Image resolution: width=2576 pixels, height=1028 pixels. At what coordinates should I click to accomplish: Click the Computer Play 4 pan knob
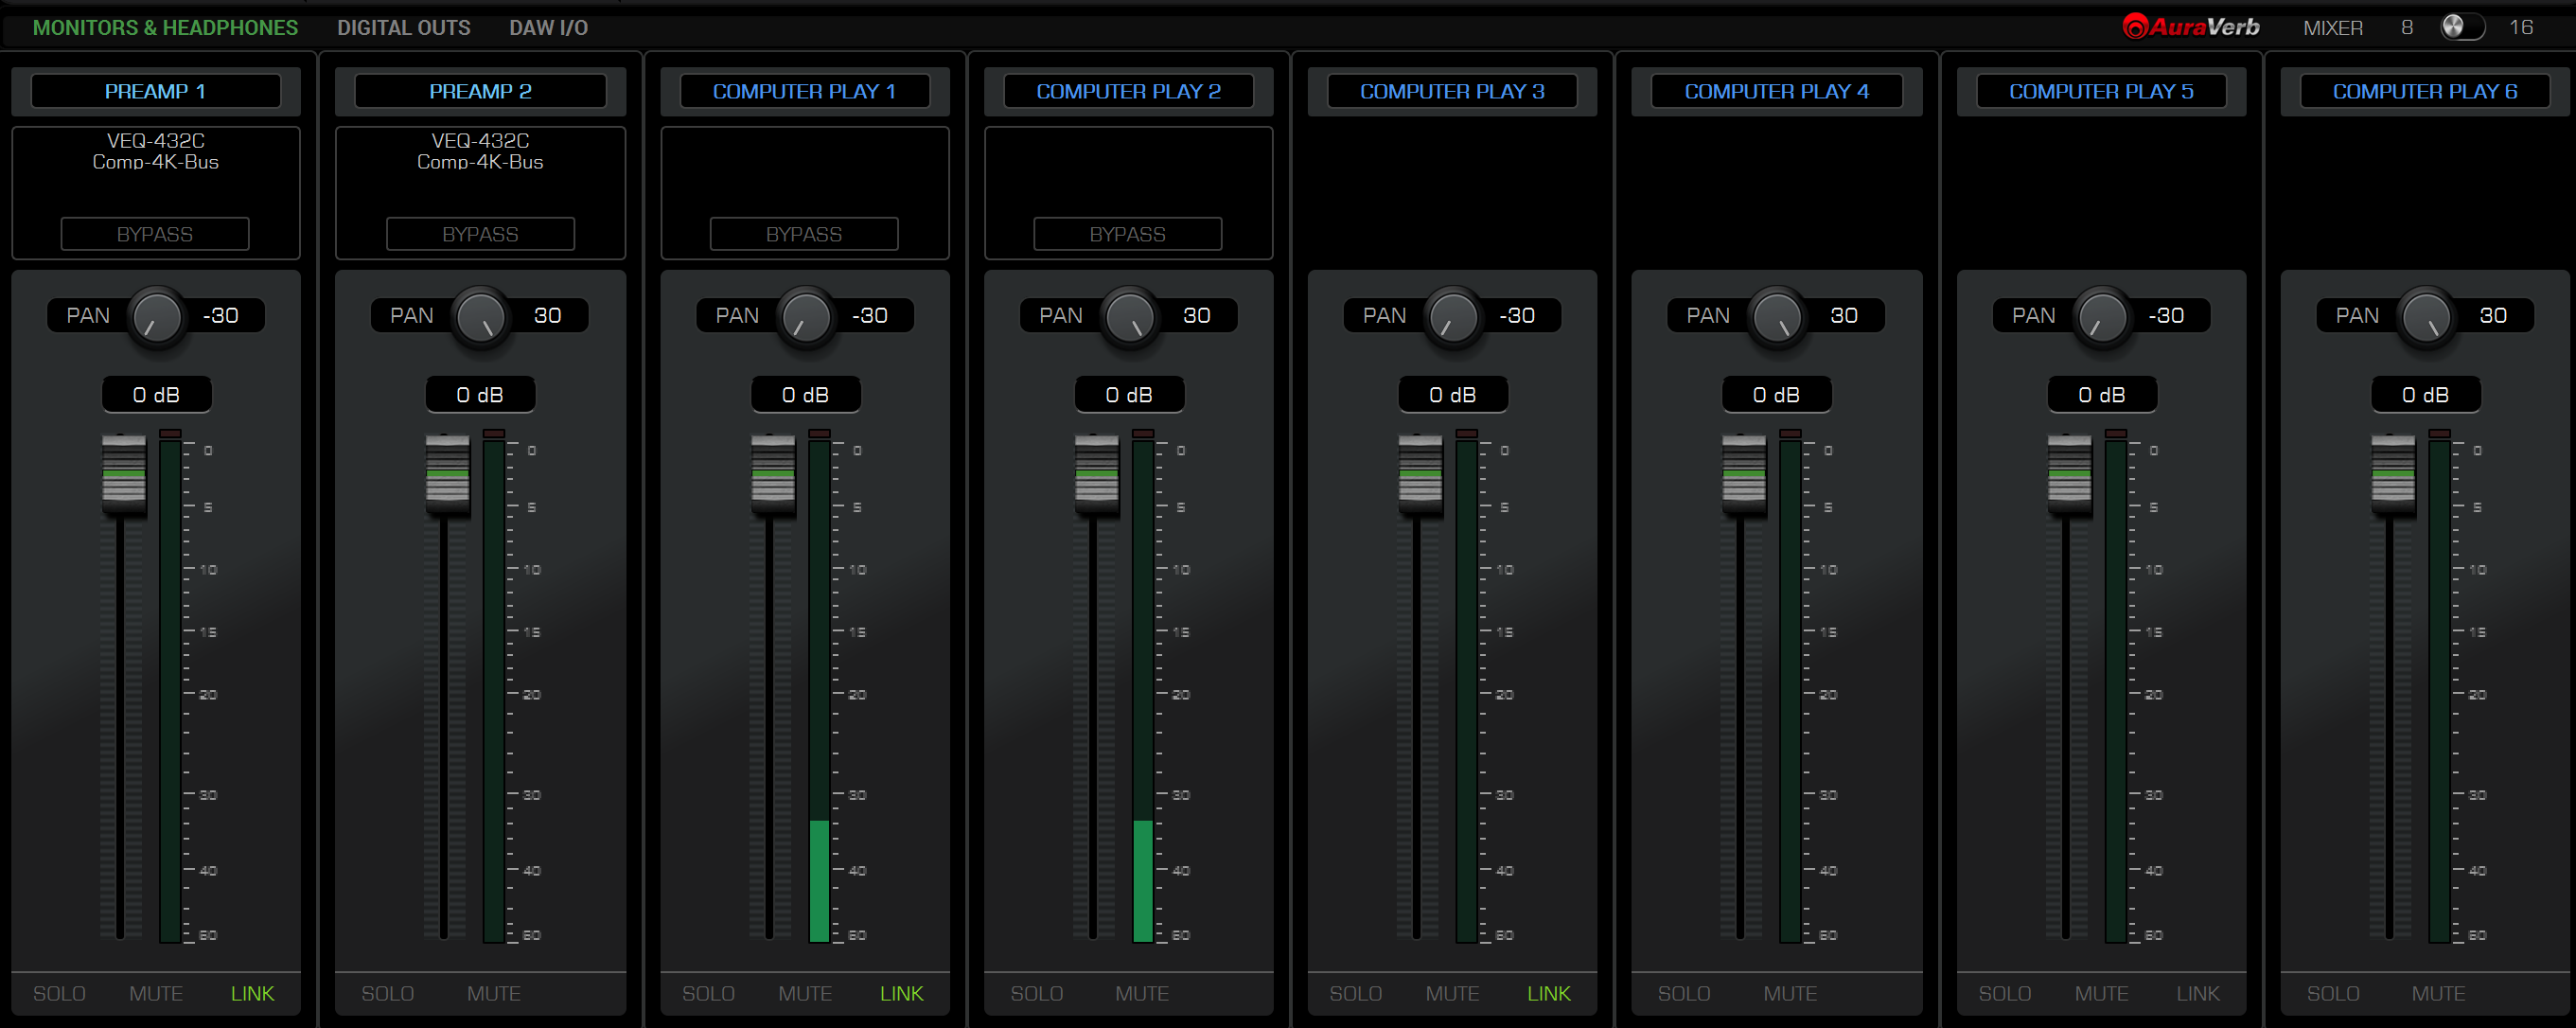(x=1777, y=316)
